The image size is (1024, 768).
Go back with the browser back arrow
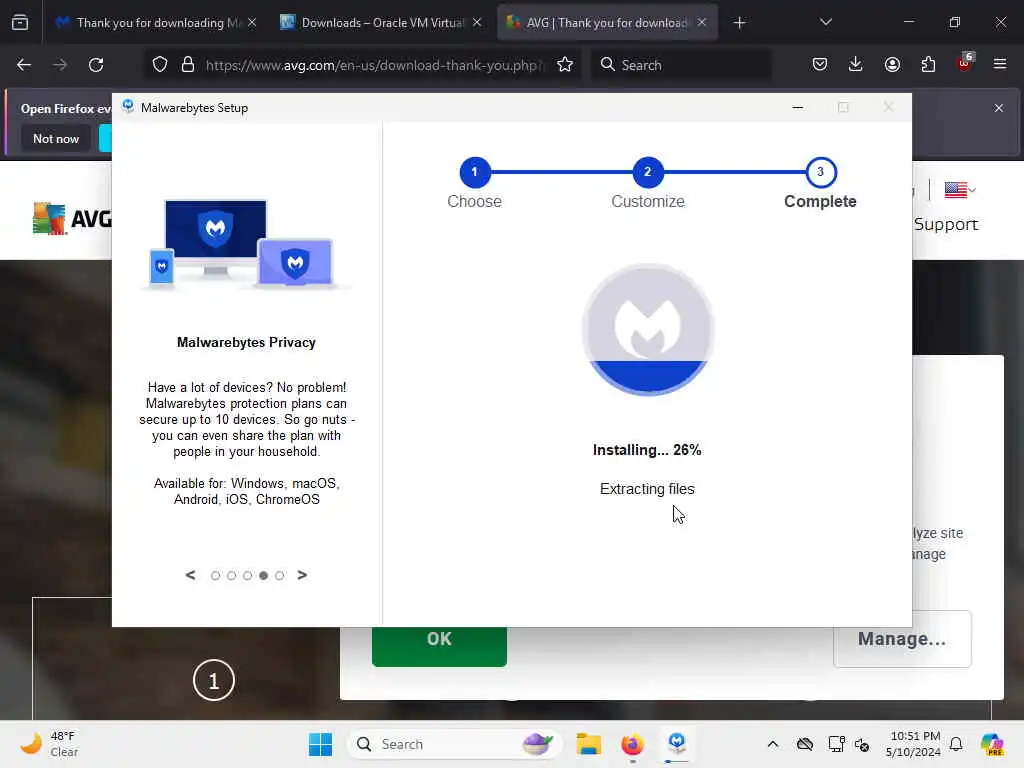24,65
